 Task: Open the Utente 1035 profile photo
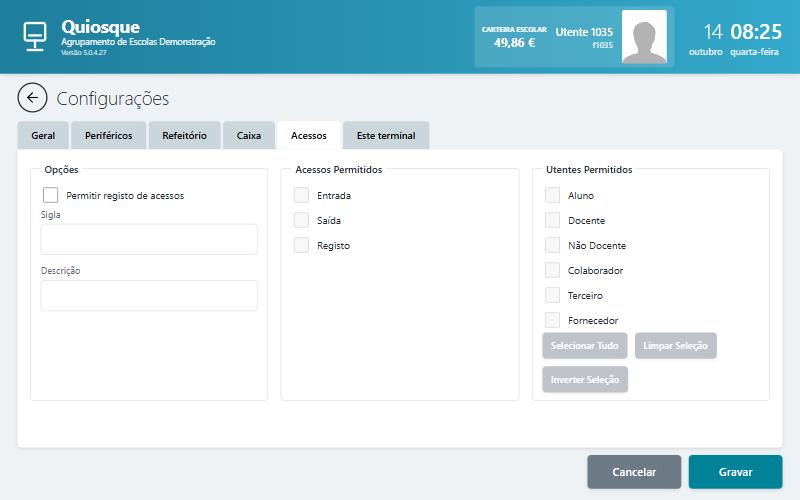coord(644,37)
